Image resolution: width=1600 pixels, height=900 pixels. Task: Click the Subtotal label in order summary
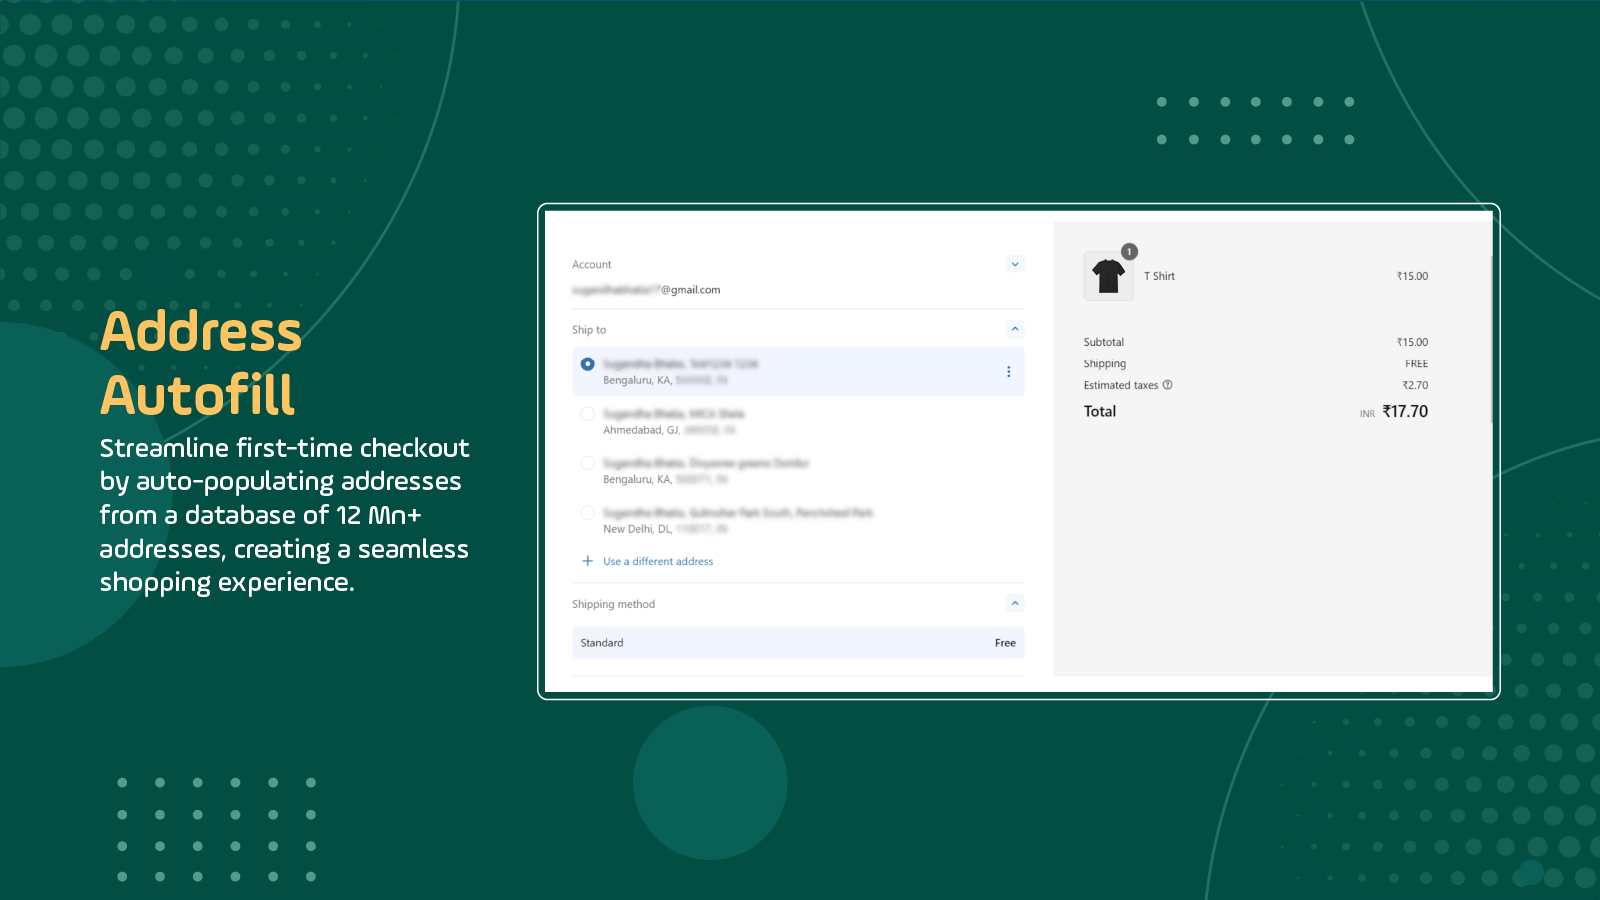click(x=1104, y=342)
